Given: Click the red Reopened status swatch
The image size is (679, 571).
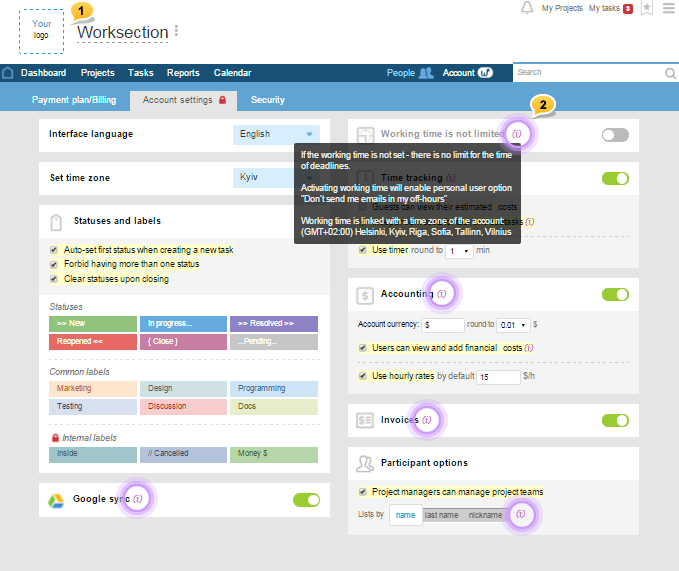Looking at the screenshot, I should point(93,342).
